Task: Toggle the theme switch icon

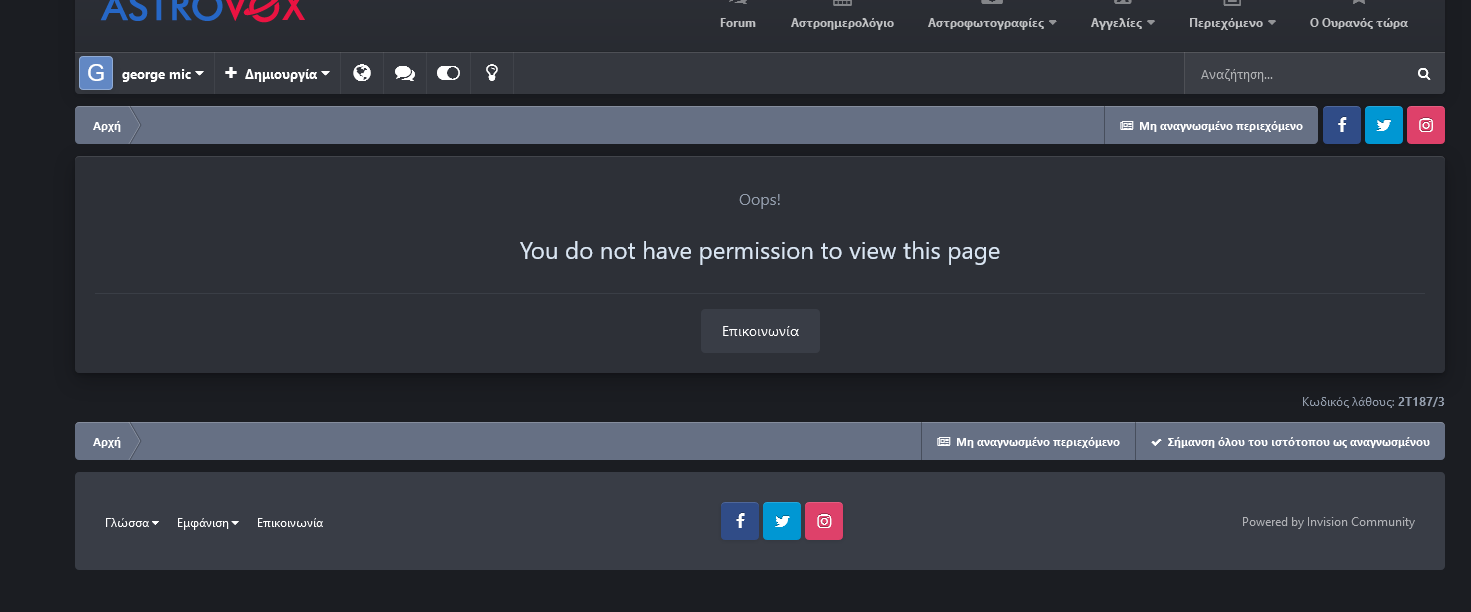Action: click(448, 73)
